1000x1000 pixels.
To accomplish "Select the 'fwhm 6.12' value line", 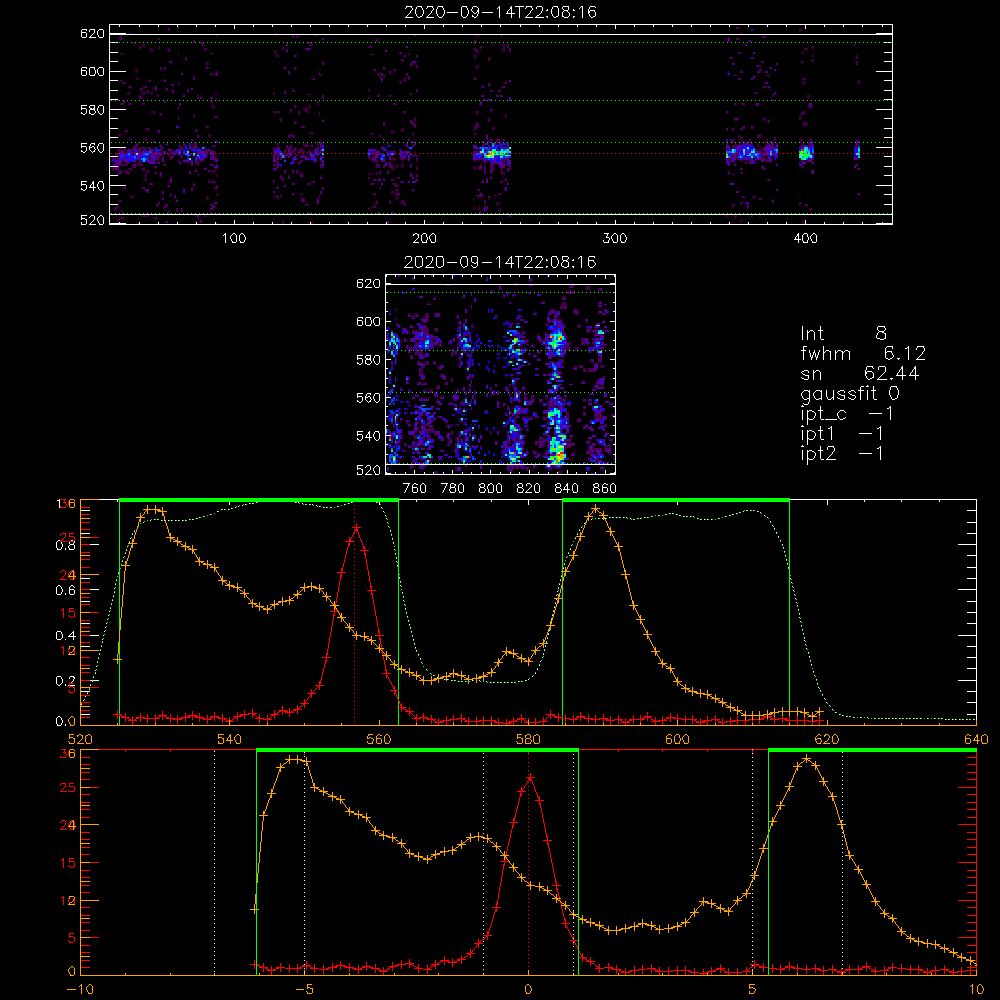I will tap(863, 353).
